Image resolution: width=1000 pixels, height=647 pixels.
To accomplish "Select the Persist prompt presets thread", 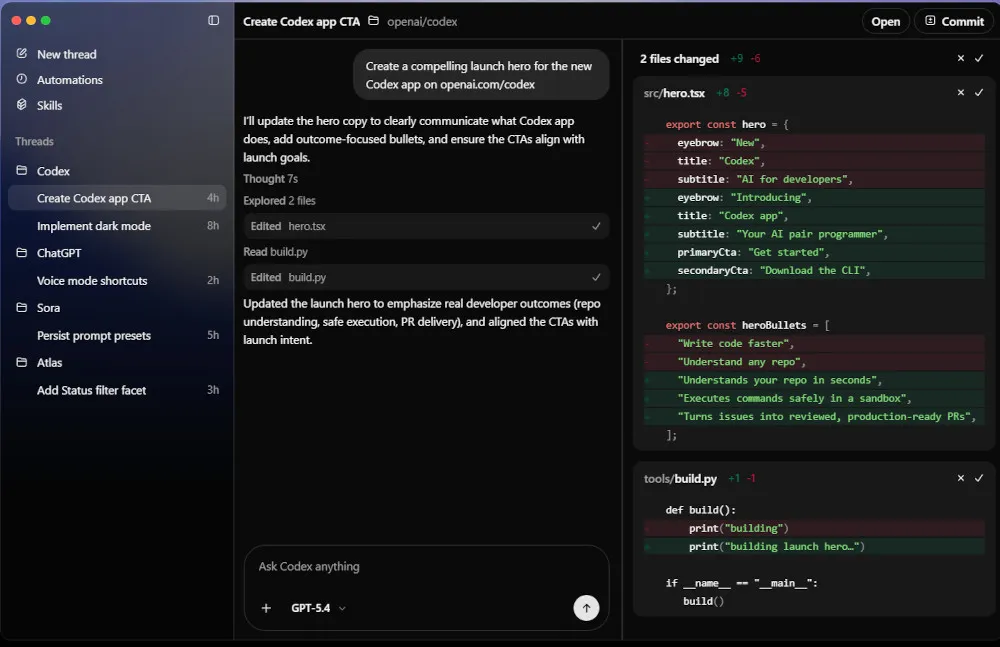I will pos(117,336).
